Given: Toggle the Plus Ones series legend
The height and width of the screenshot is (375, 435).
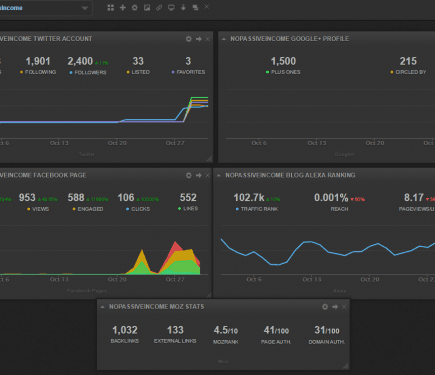Looking at the screenshot, I should 283,72.
